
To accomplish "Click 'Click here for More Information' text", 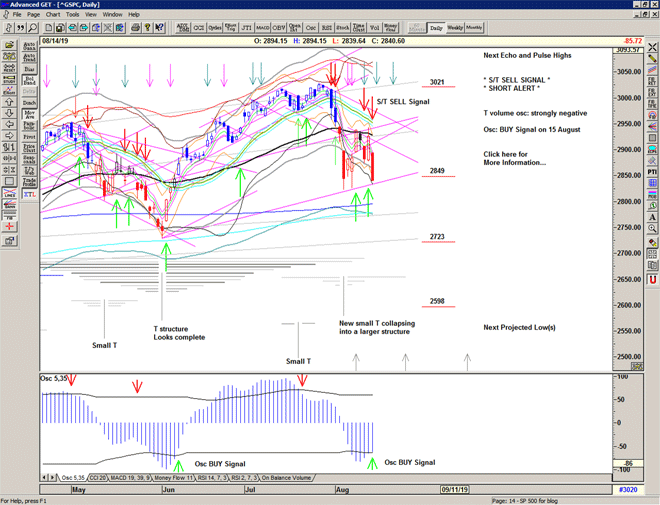I will coord(514,159).
